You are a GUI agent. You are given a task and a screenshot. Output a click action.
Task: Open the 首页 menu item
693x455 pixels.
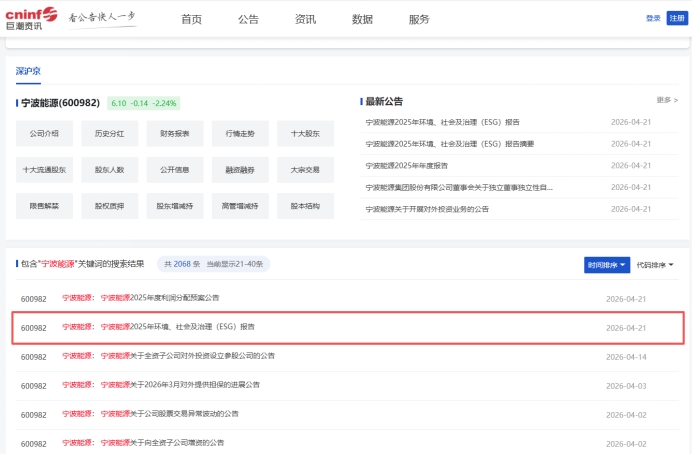tap(191, 20)
